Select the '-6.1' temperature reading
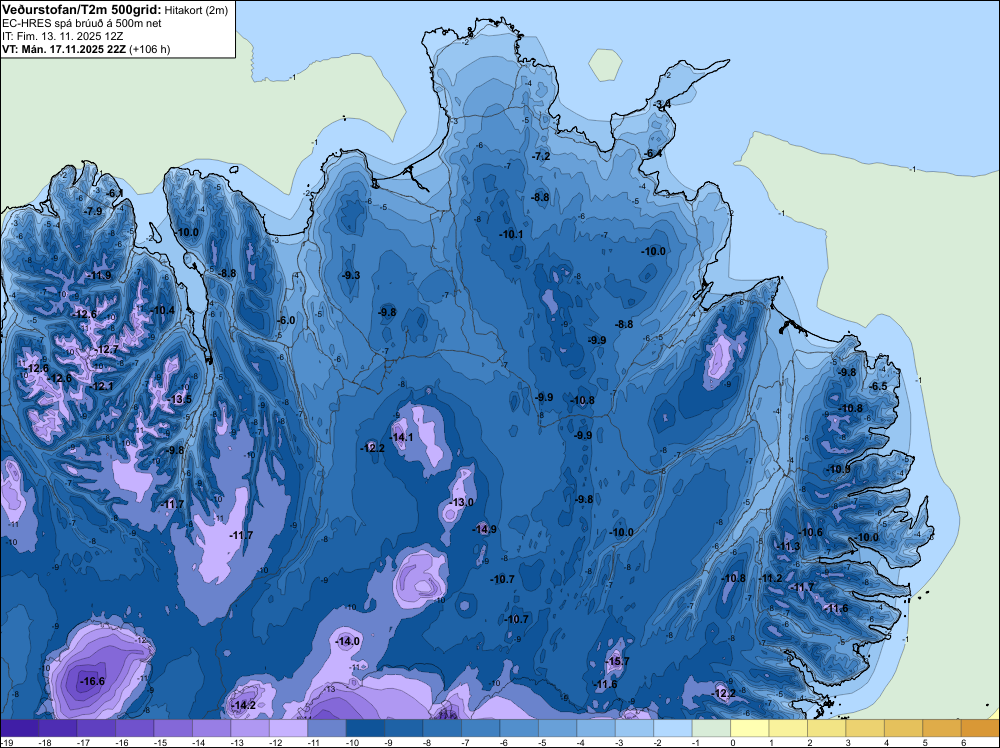The image size is (1000, 748). point(115,193)
